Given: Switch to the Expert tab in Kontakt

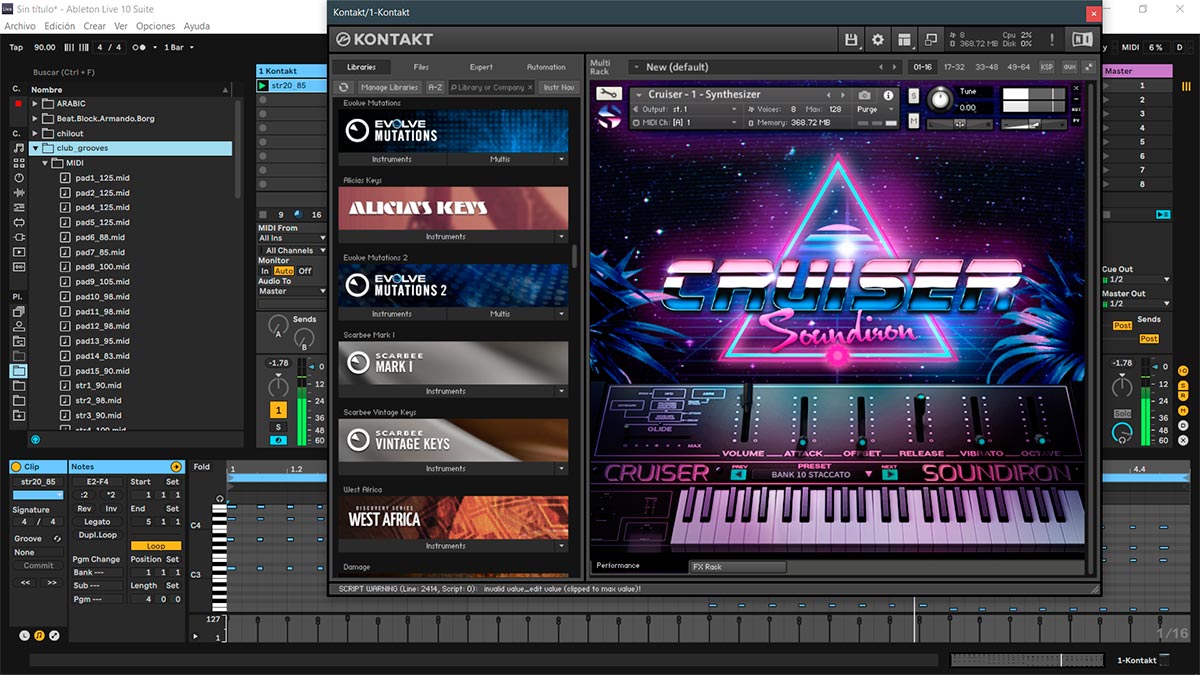Looking at the screenshot, I should click(x=481, y=67).
